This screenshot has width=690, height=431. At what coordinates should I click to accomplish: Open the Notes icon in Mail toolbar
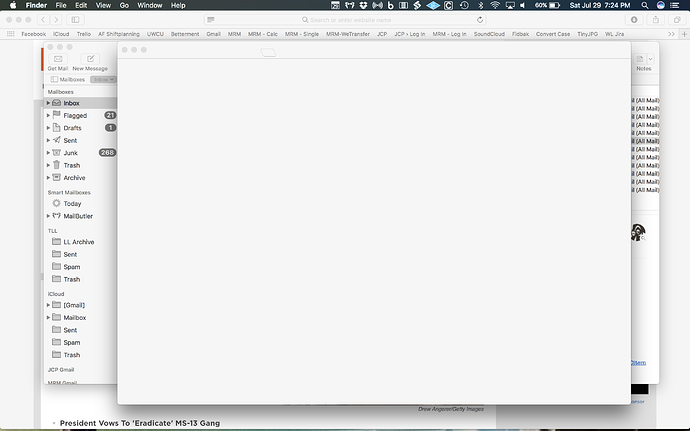(x=640, y=59)
